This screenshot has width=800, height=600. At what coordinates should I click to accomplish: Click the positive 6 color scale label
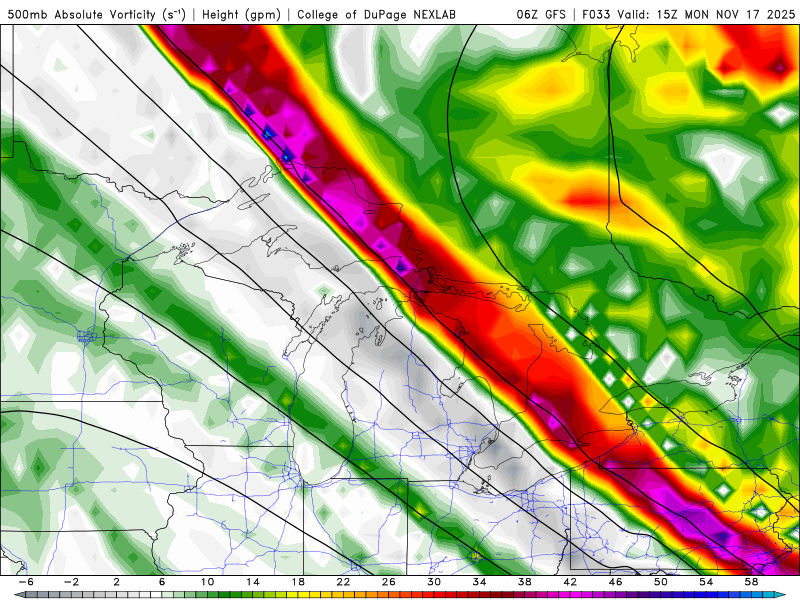click(162, 582)
